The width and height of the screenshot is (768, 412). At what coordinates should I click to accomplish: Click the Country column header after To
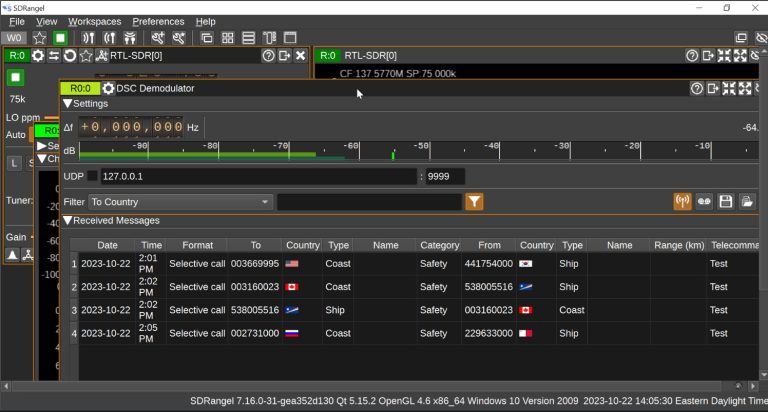coord(303,245)
